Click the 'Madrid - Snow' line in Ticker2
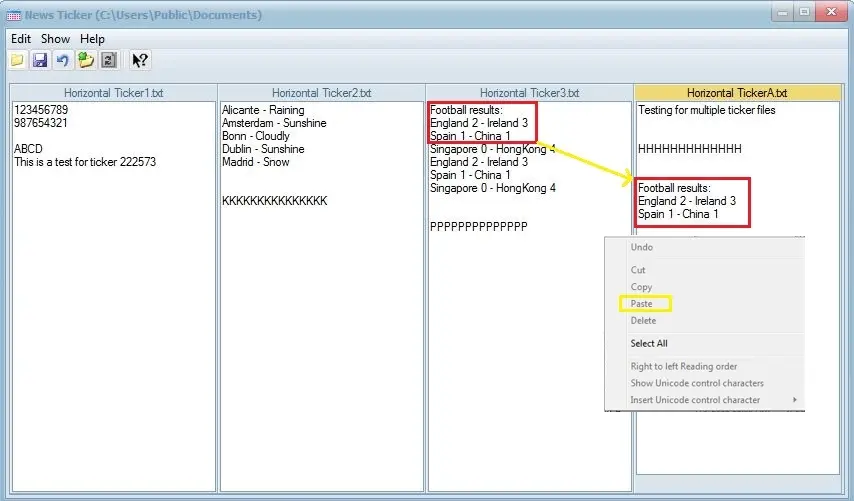 coord(255,162)
